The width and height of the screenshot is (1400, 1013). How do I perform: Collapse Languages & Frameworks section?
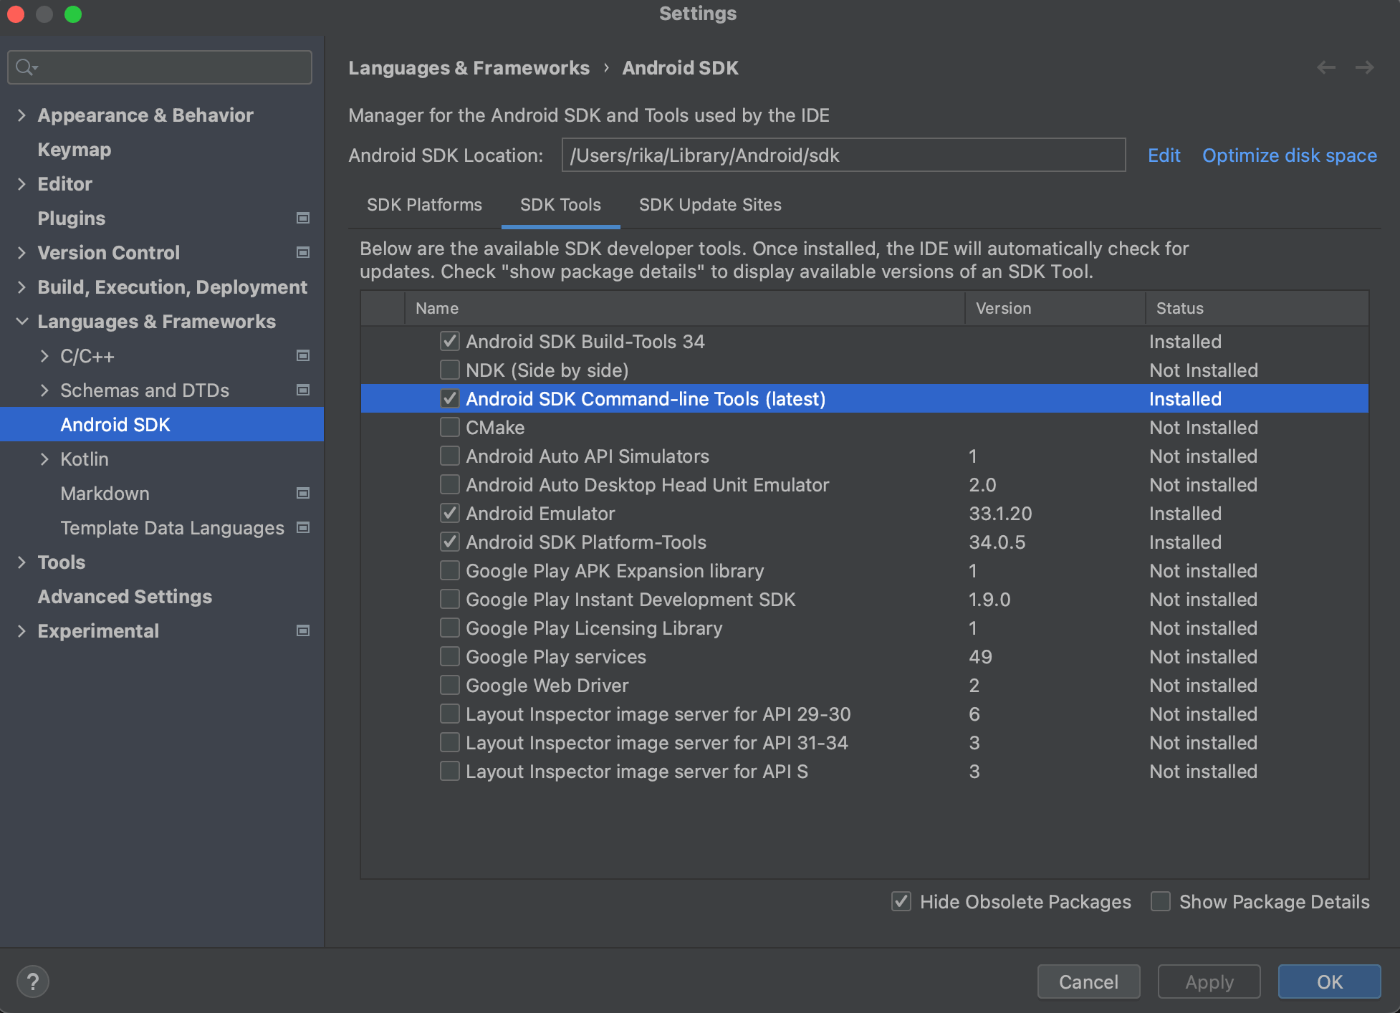click(22, 322)
